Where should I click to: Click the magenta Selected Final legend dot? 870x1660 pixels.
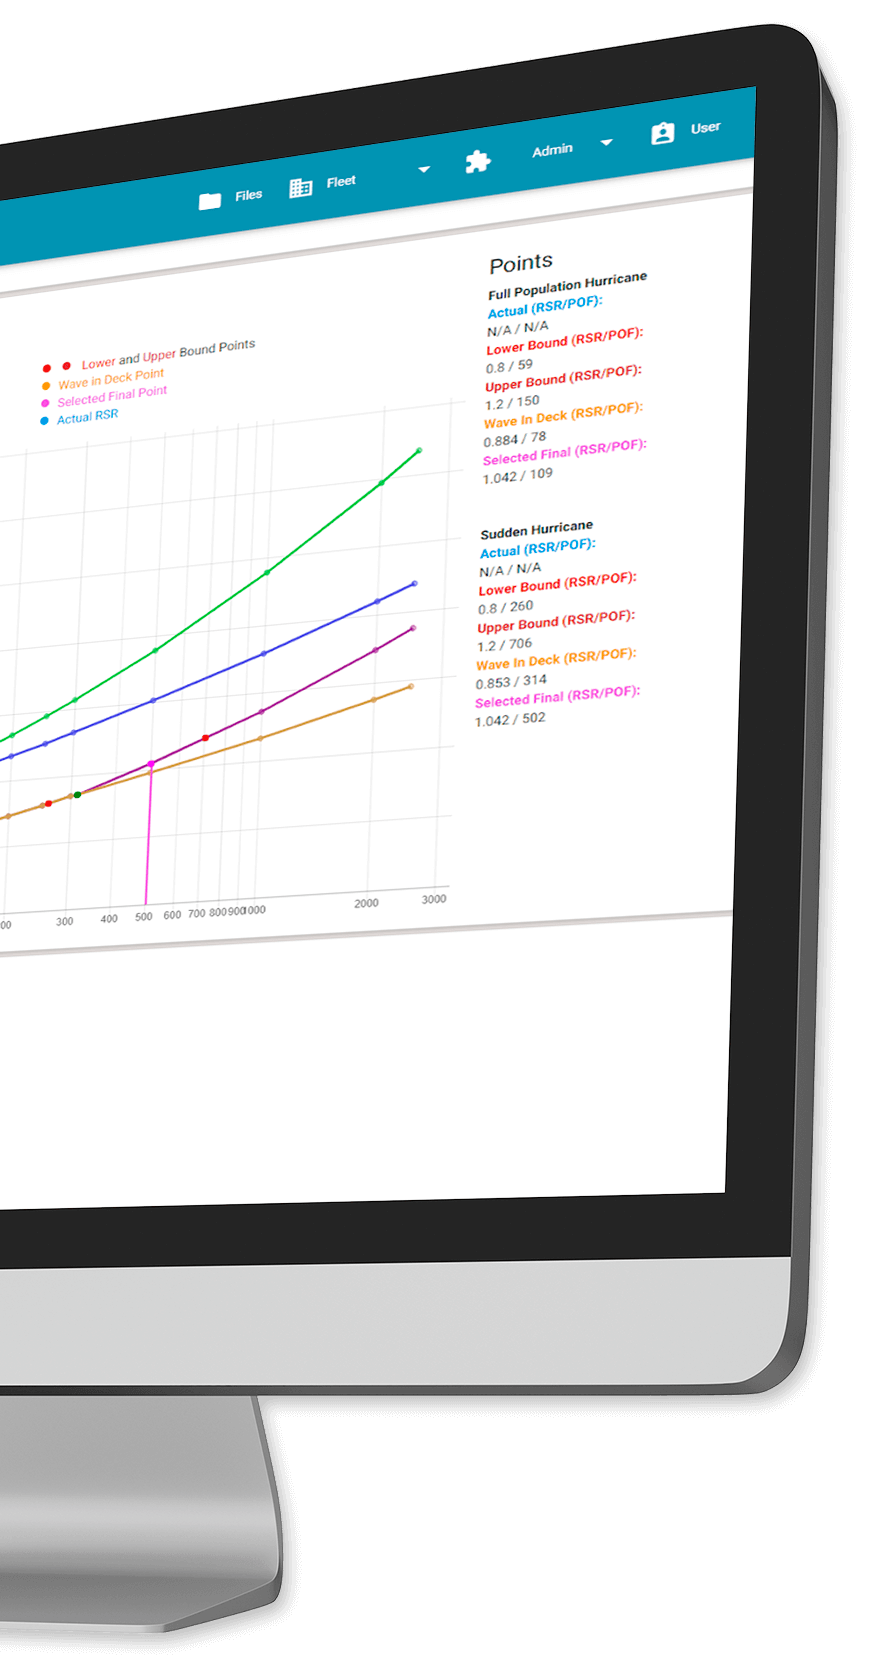(x=45, y=403)
